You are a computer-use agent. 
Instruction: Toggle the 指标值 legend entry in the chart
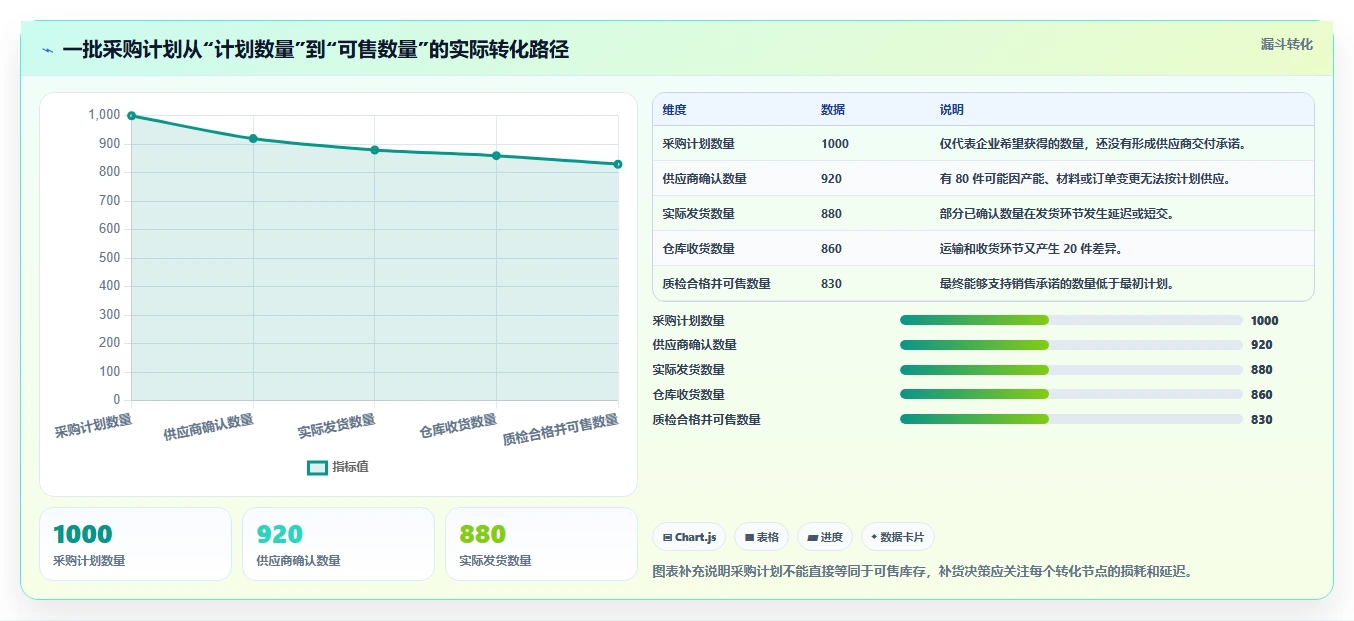tap(338, 467)
